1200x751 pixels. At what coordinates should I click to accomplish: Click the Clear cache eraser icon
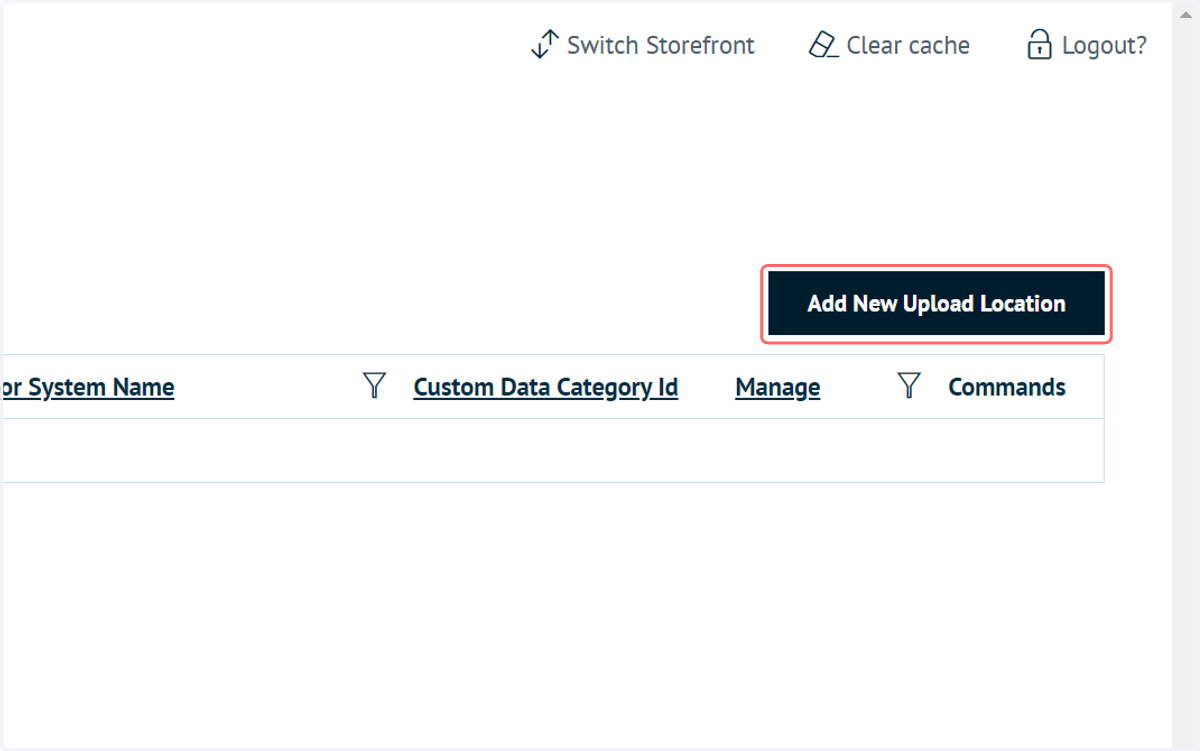(x=823, y=45)
